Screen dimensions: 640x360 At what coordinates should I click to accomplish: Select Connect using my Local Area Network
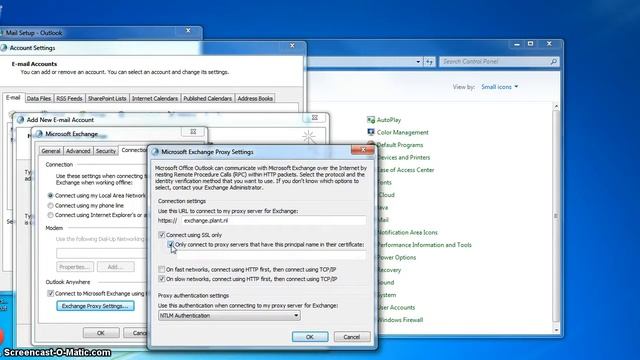[51, 196]
